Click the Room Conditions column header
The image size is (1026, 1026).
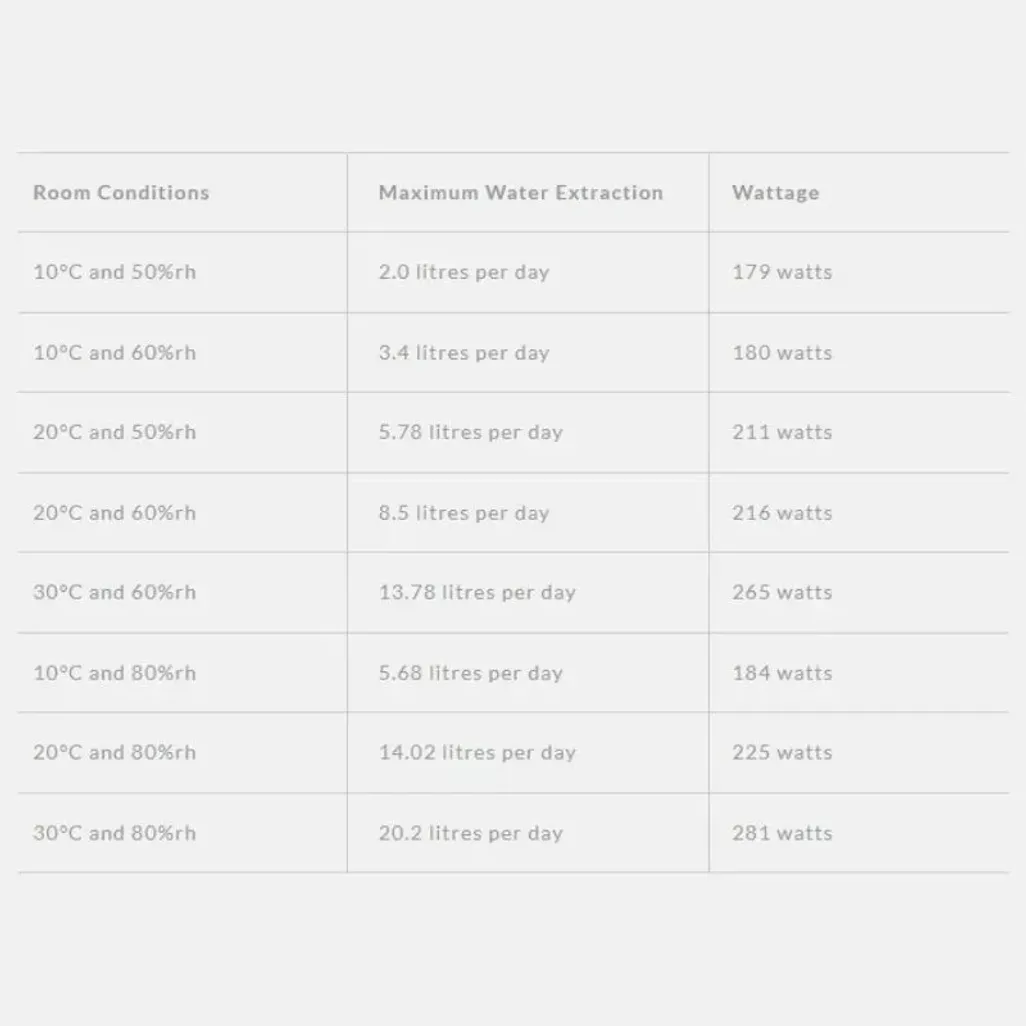click(121, 193)
